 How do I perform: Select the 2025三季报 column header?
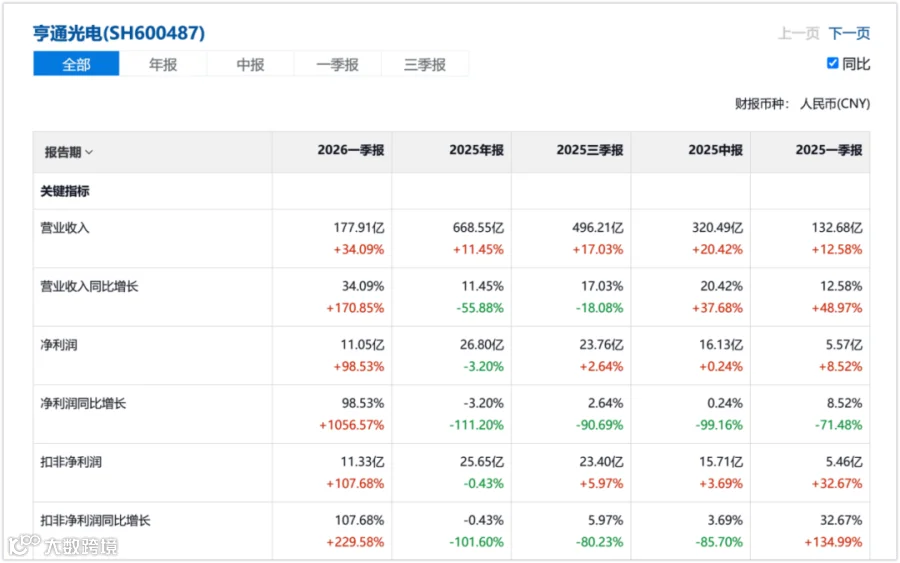pos(589,150)
